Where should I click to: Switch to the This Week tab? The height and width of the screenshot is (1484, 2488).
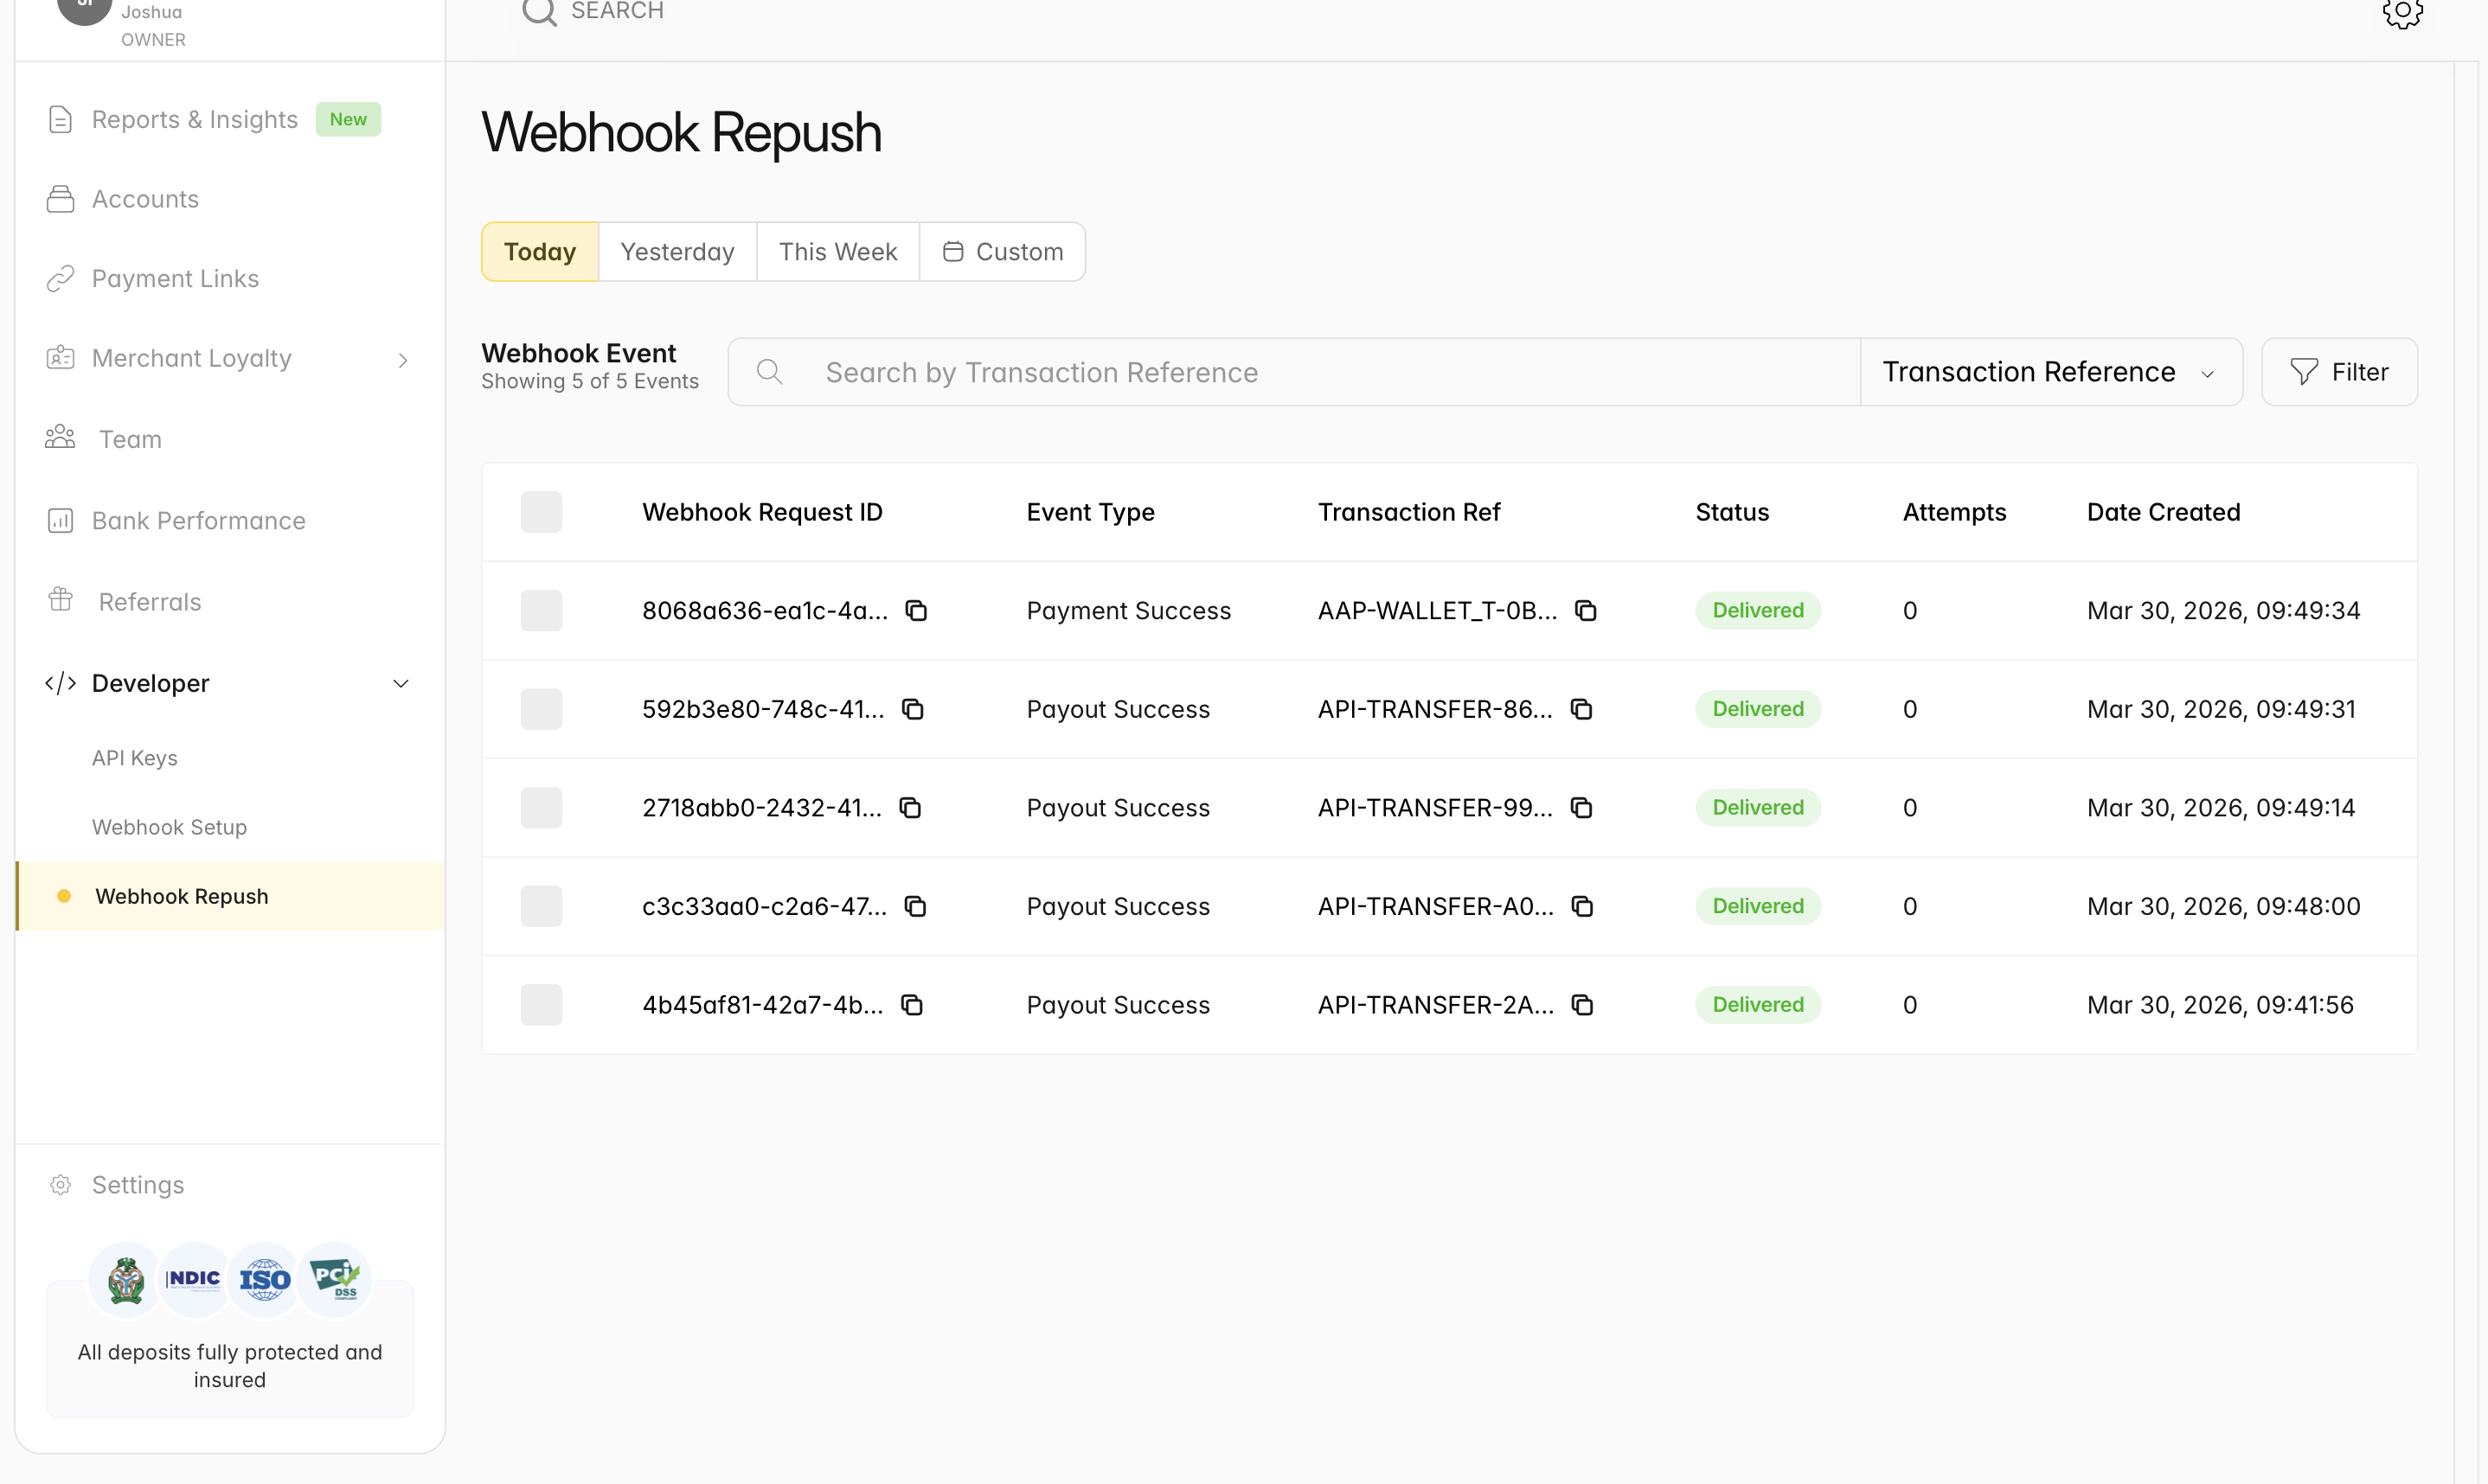point(838,252)
